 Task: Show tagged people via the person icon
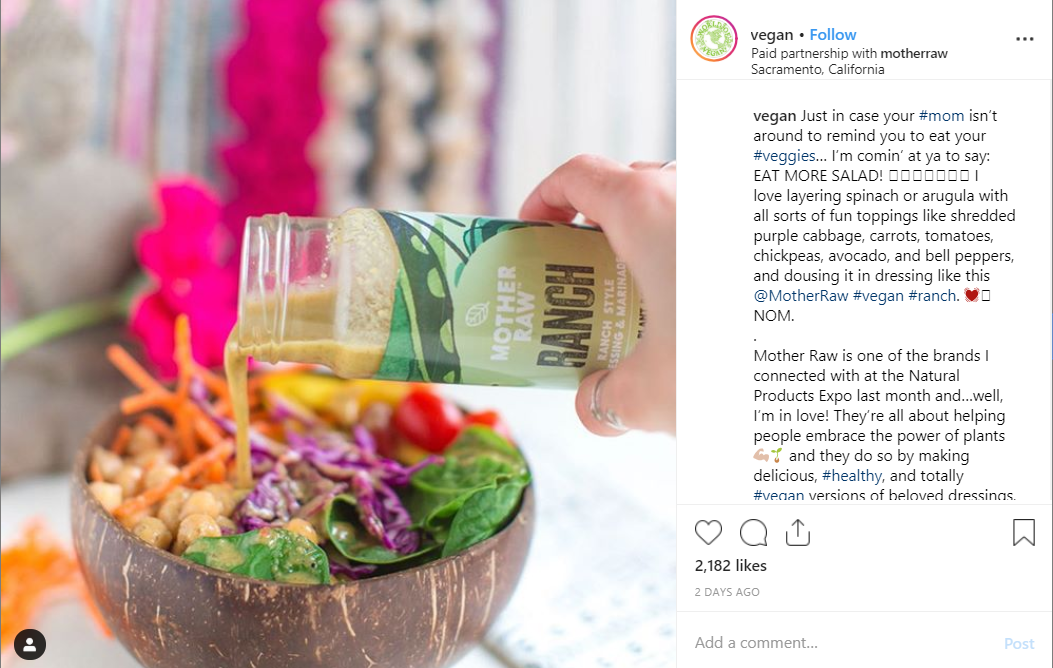pyautogui.click(x=30, y=645)
